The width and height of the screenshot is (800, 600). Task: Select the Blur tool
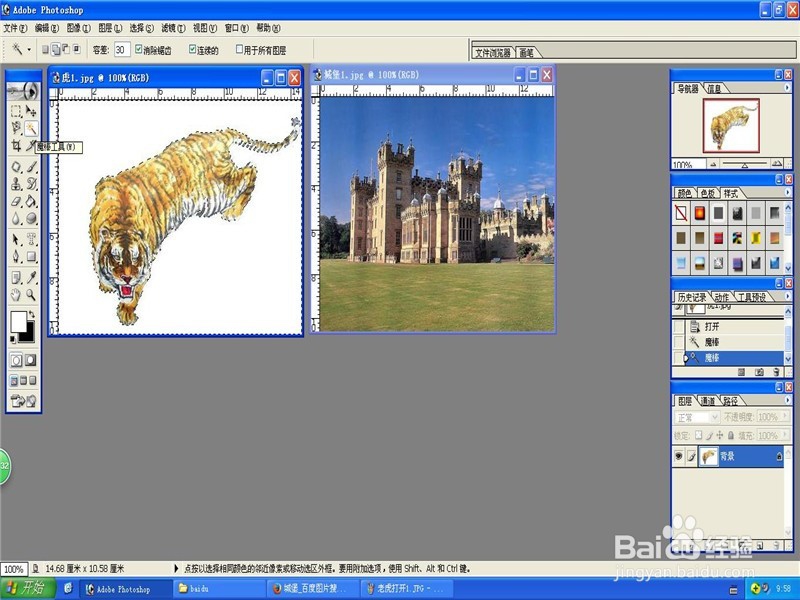(x=16, y=218)
